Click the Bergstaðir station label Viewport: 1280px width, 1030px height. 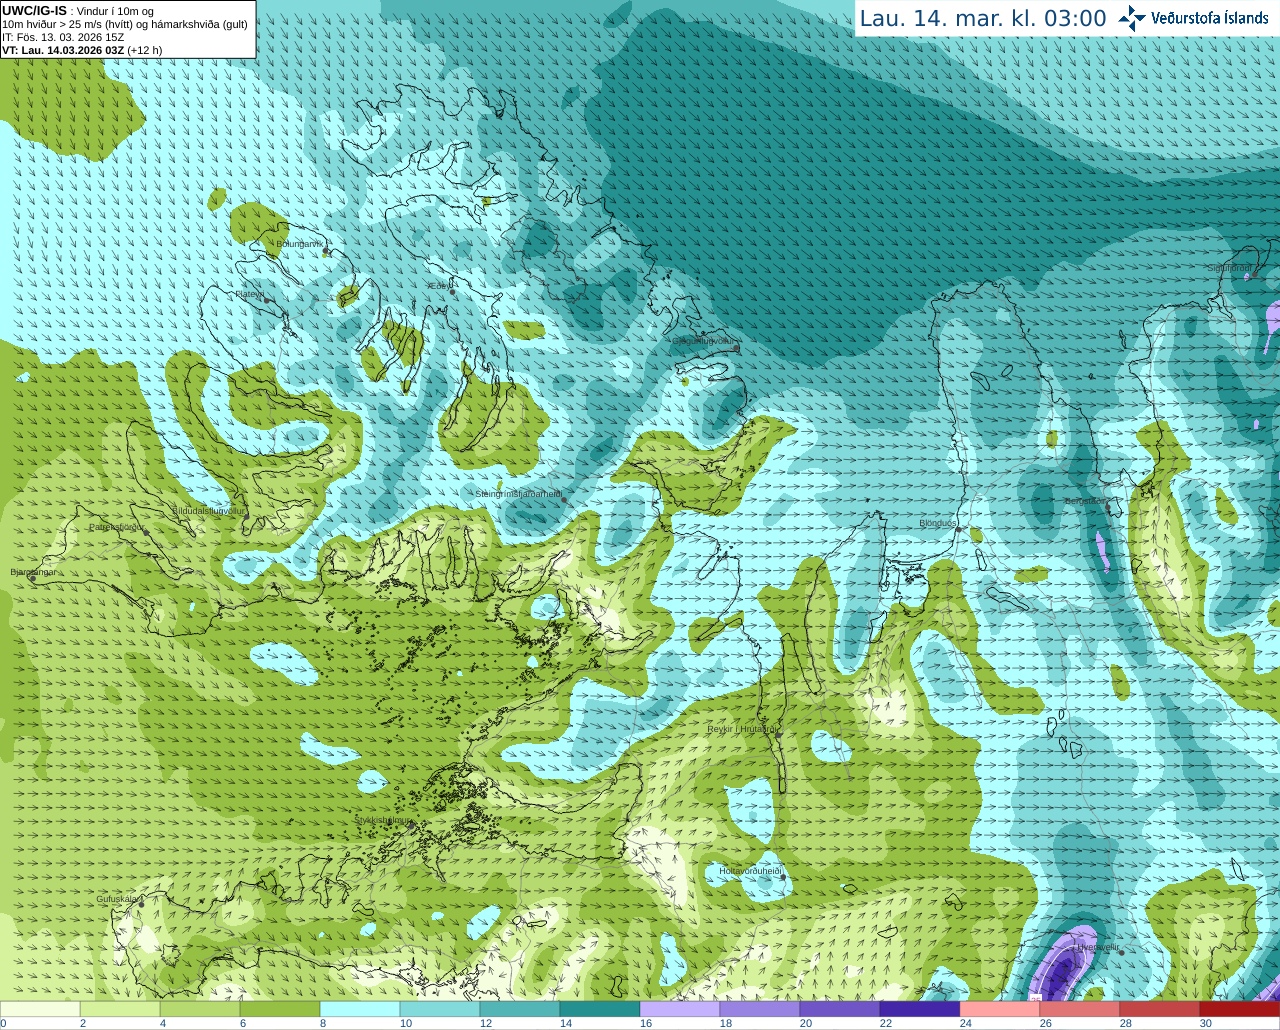[1084, 501]
